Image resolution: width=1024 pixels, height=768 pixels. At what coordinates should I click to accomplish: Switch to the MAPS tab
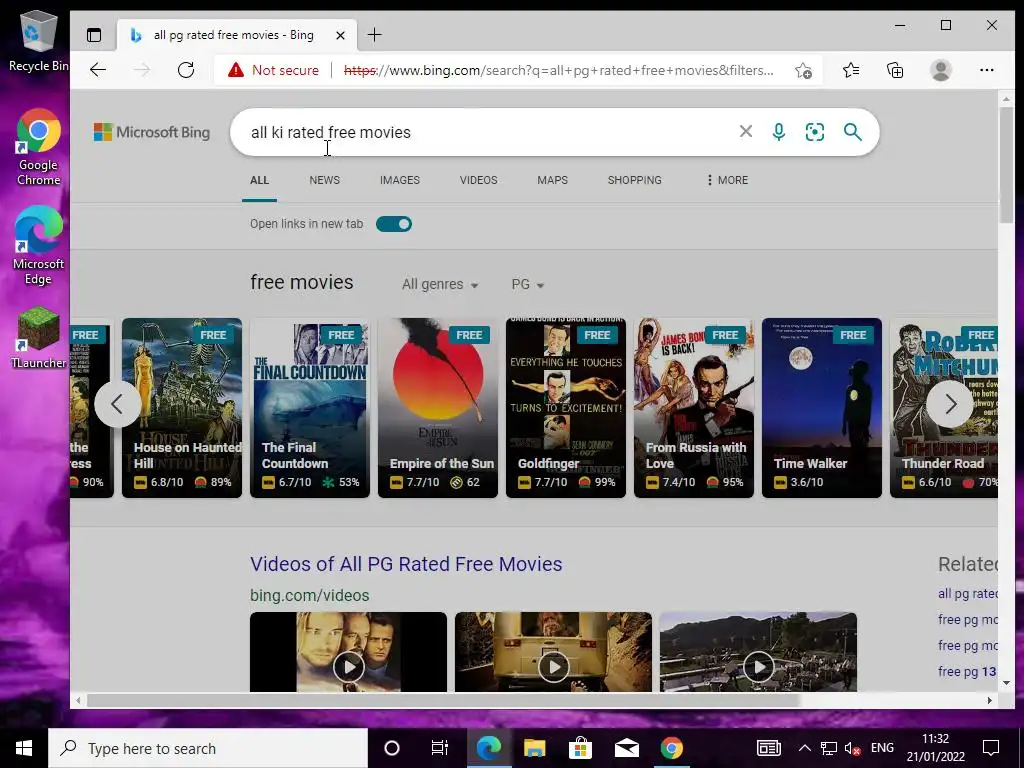click(x=552, y=180)
